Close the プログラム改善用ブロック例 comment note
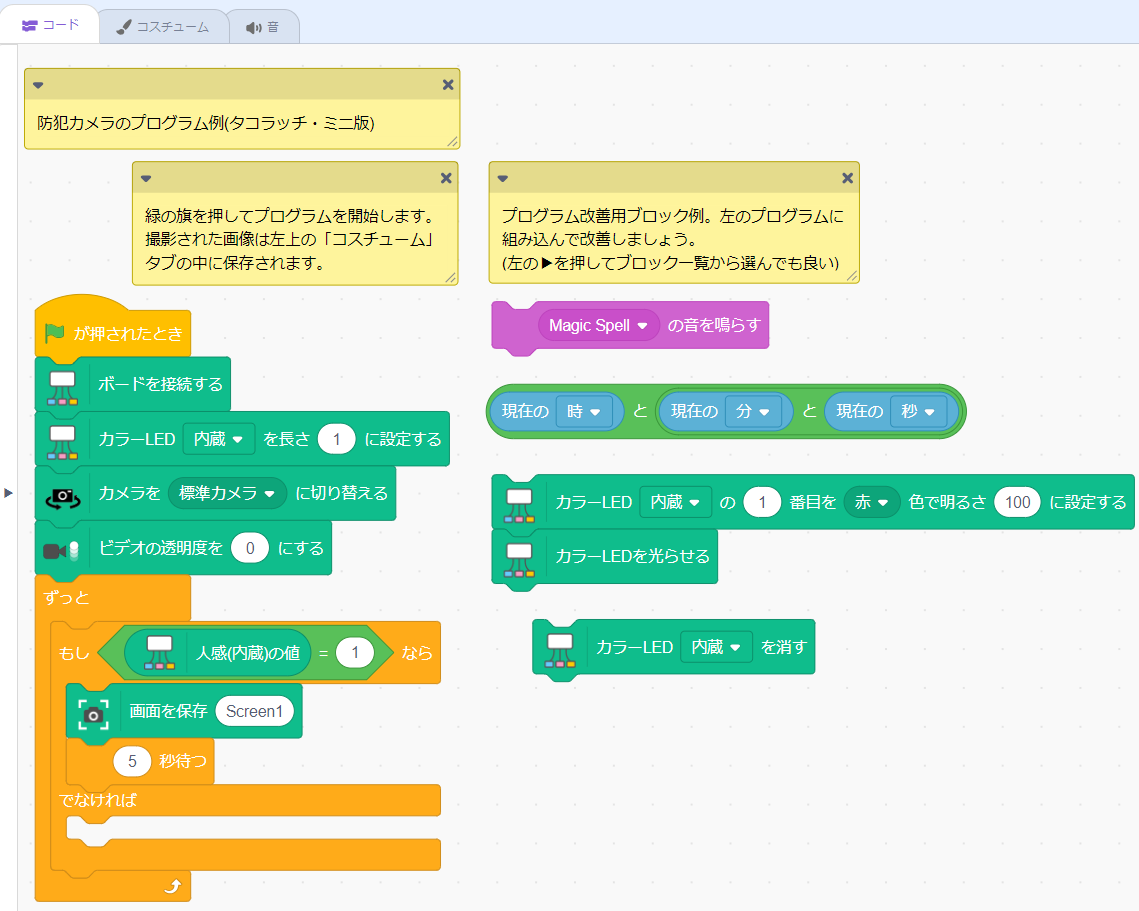This screenshot has height=911, width=1139. (847, 178)
